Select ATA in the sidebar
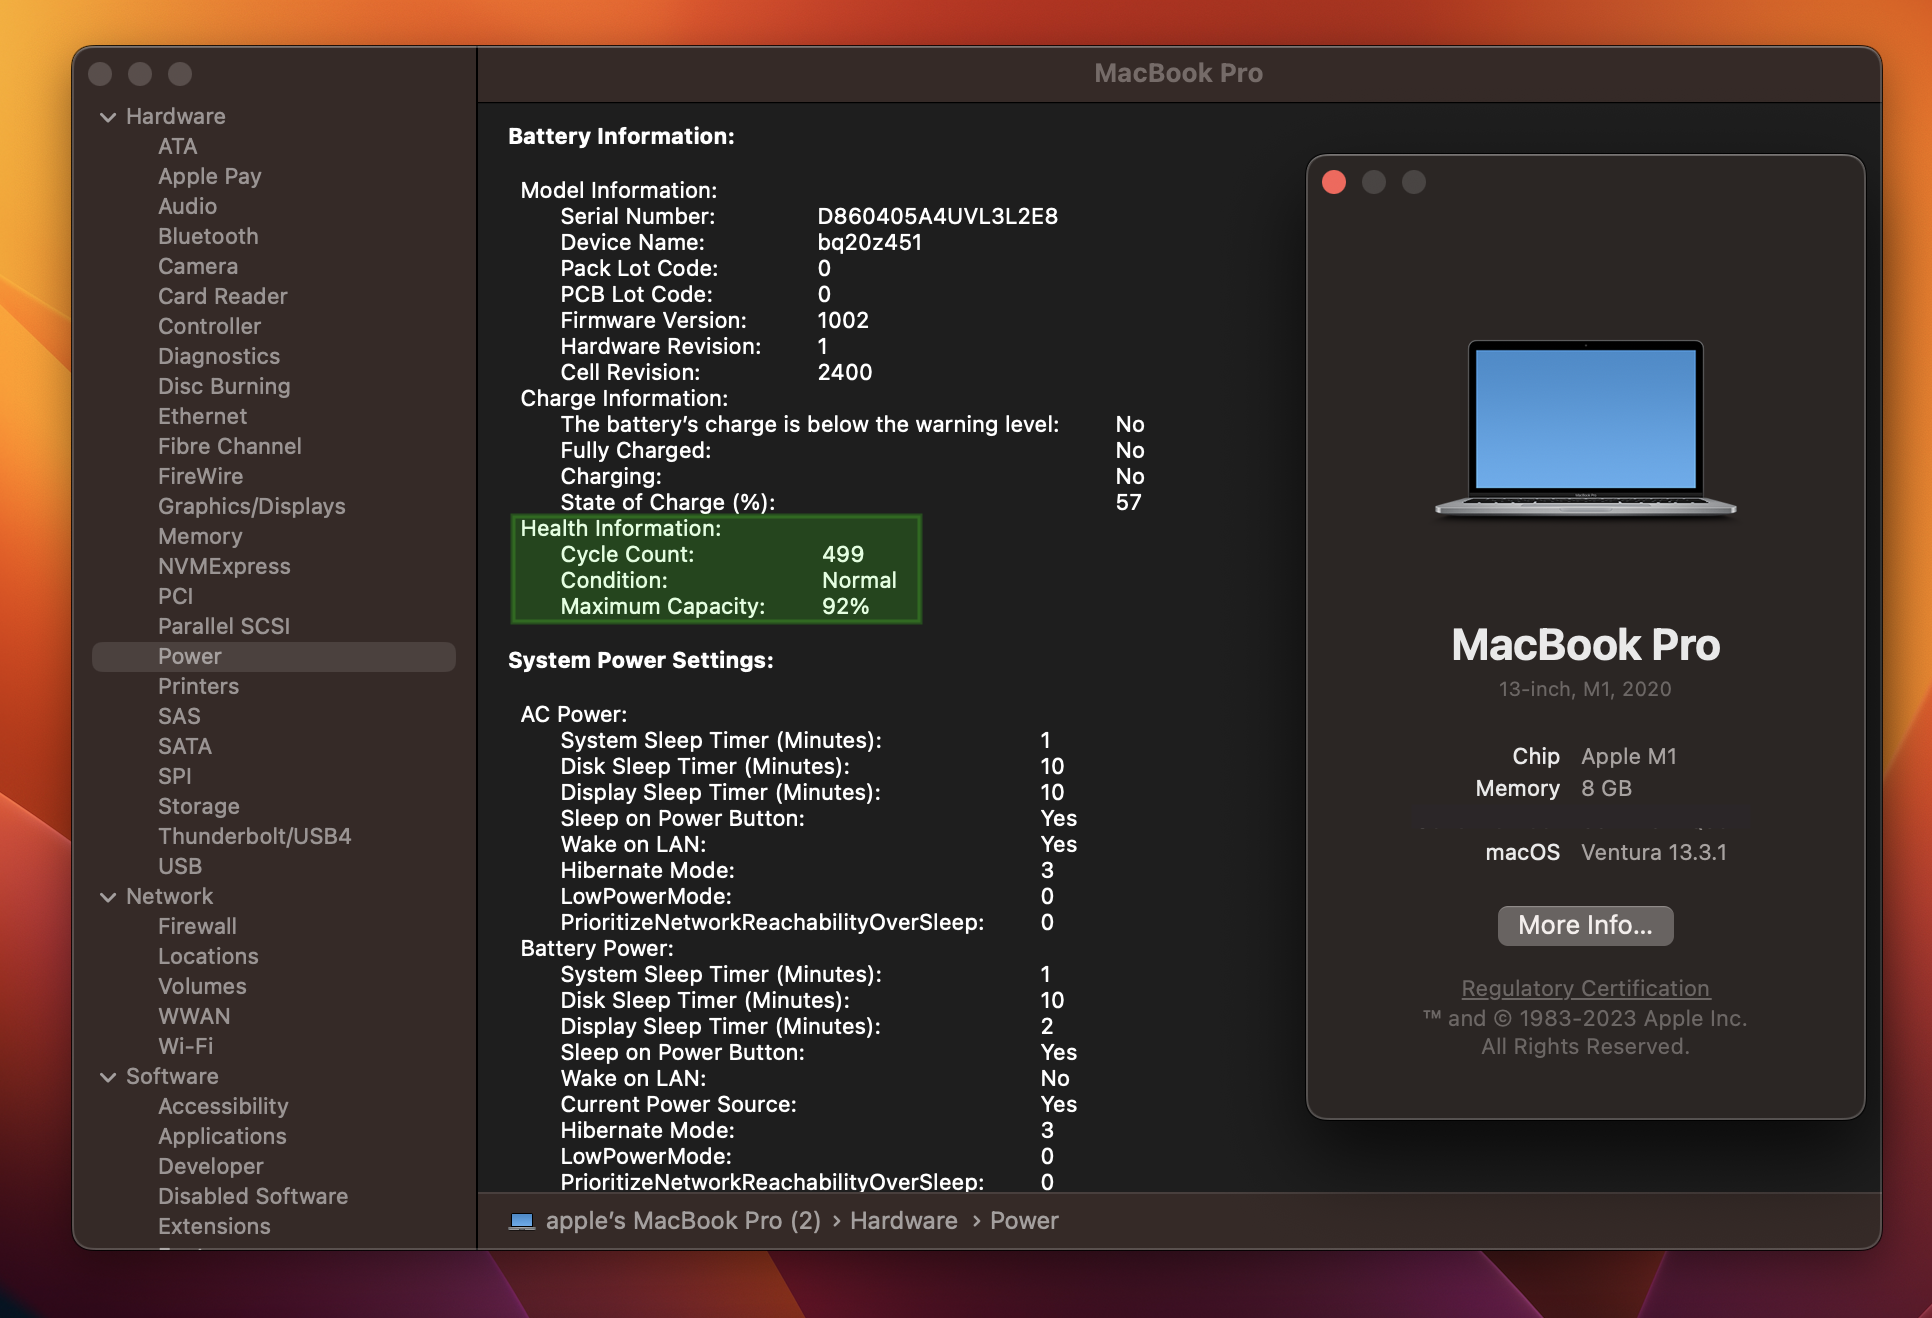This screenshot has width=1932, height=1318. click(177, 146)
